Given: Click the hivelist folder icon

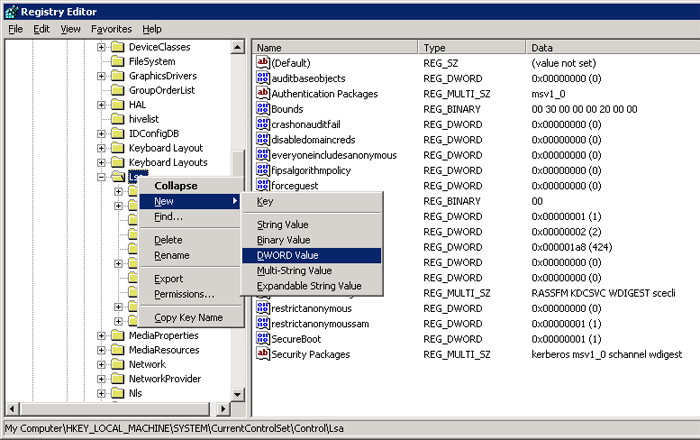Looking at the screenshot, I should 117,119.
